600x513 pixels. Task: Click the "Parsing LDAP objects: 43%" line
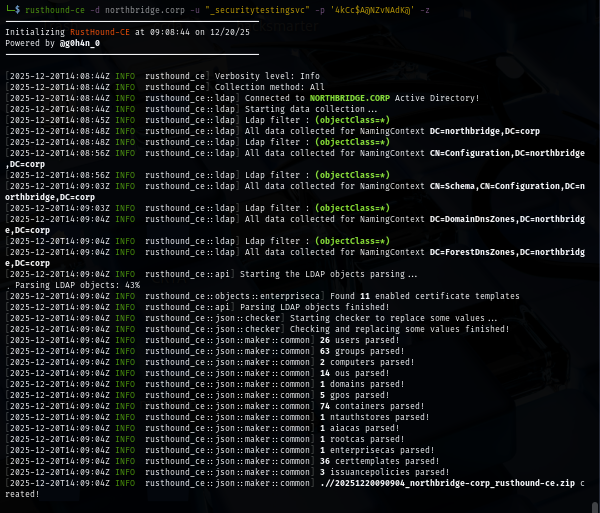[77, 285]
